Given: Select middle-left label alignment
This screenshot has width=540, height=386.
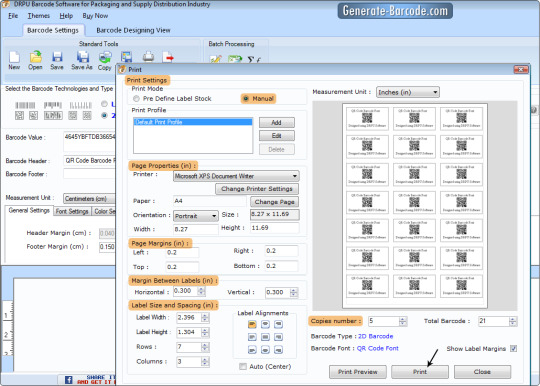Looking at the screenshot, I should pos(252,337).
